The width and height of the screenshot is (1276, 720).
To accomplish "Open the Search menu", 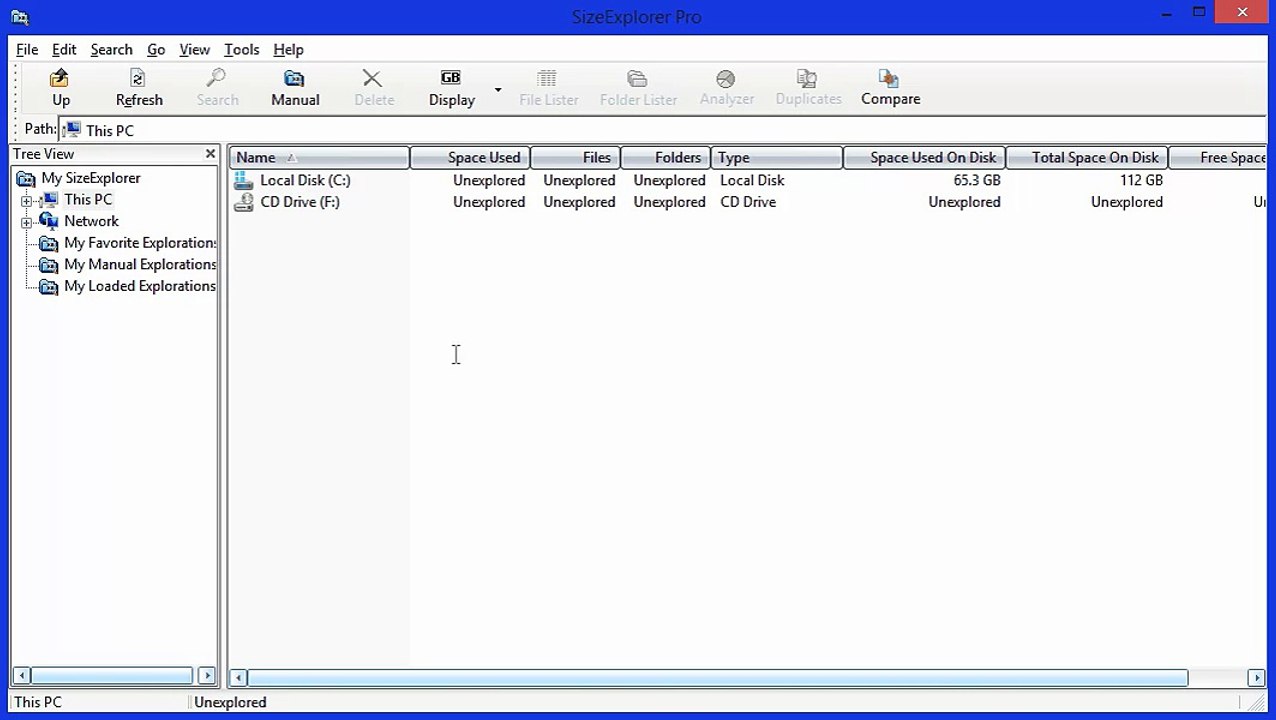I will pos(111,49).
